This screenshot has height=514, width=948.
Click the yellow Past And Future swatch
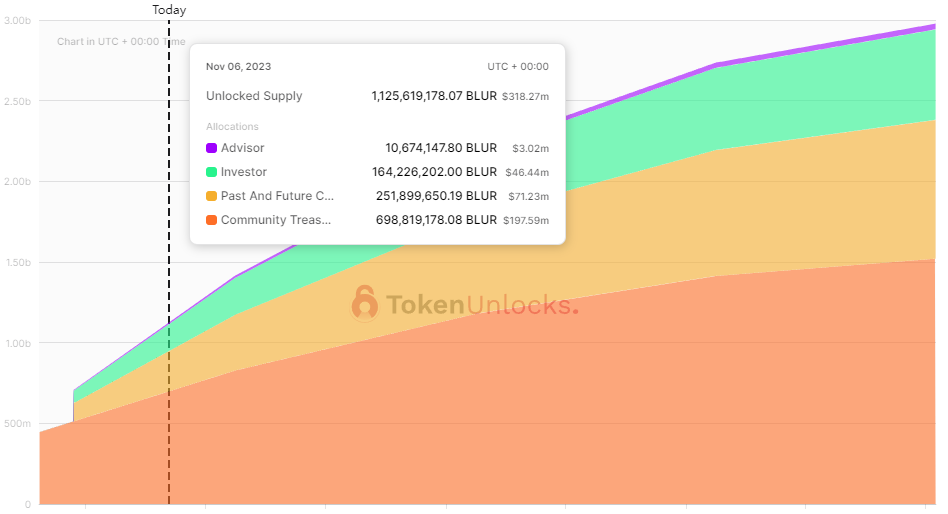click(x=211, y=197)
